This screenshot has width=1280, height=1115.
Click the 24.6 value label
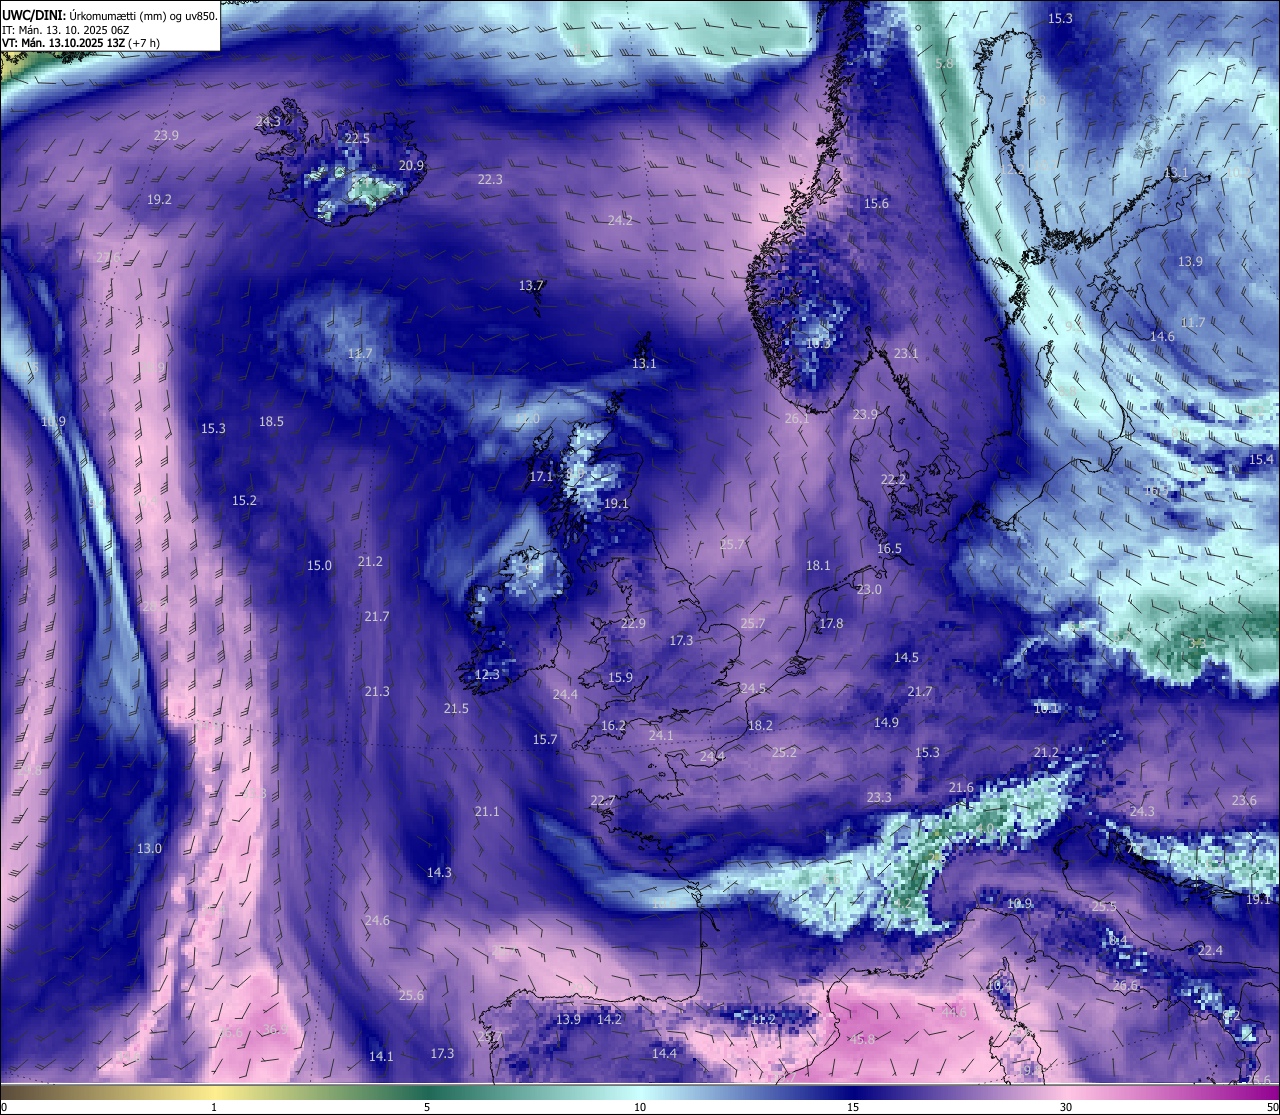(x=377, y=920)
